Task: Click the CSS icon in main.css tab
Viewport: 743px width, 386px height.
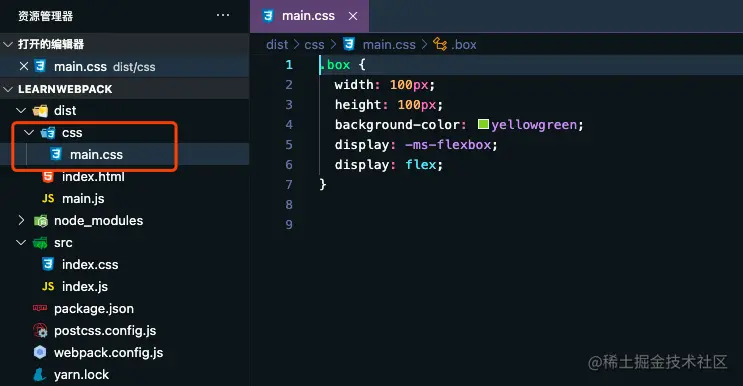Action: click(x=268, y=16)
